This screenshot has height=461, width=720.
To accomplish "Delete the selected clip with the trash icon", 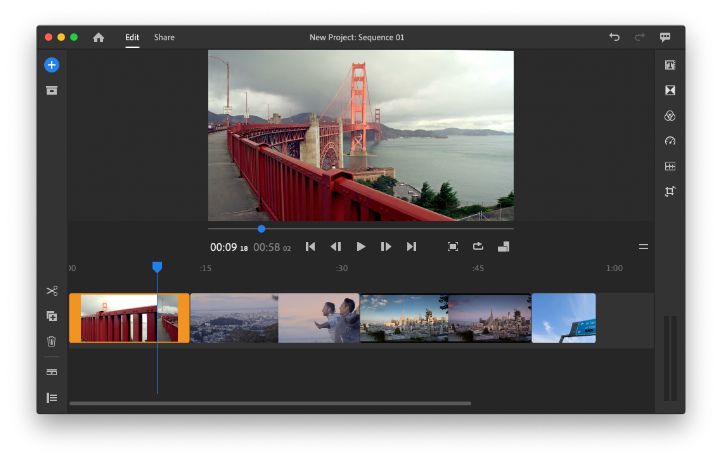I will click(51, 341).
